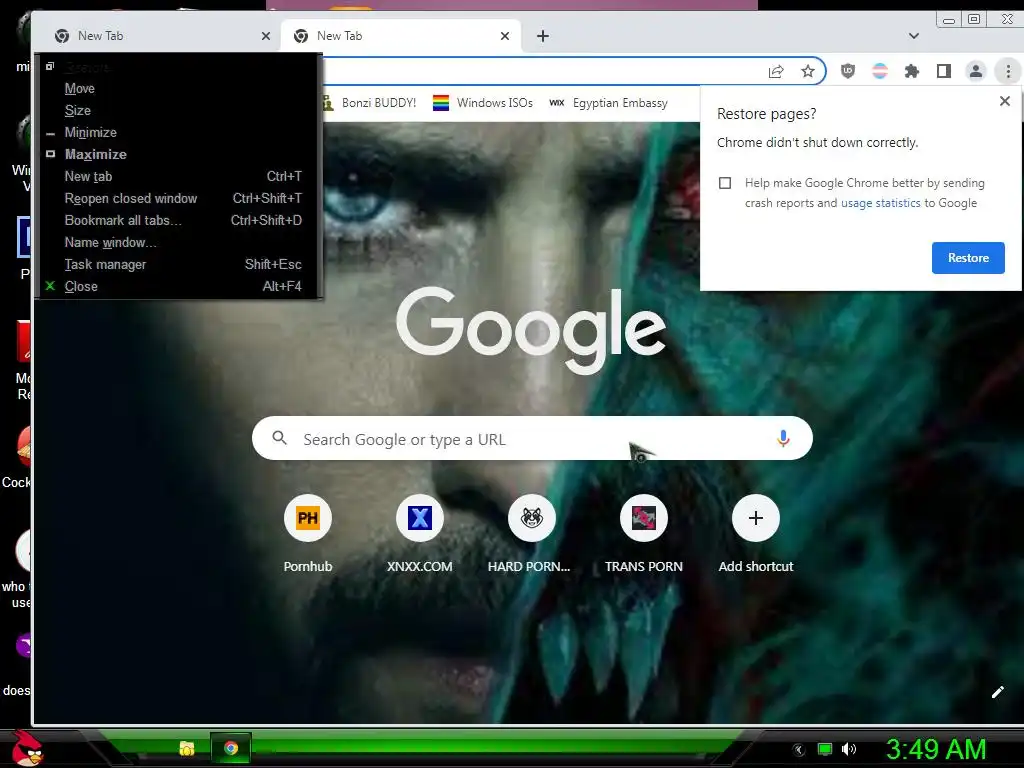Open Task manager from the menu
This screenshot has width=1024, height=768.
coord(178,264)
